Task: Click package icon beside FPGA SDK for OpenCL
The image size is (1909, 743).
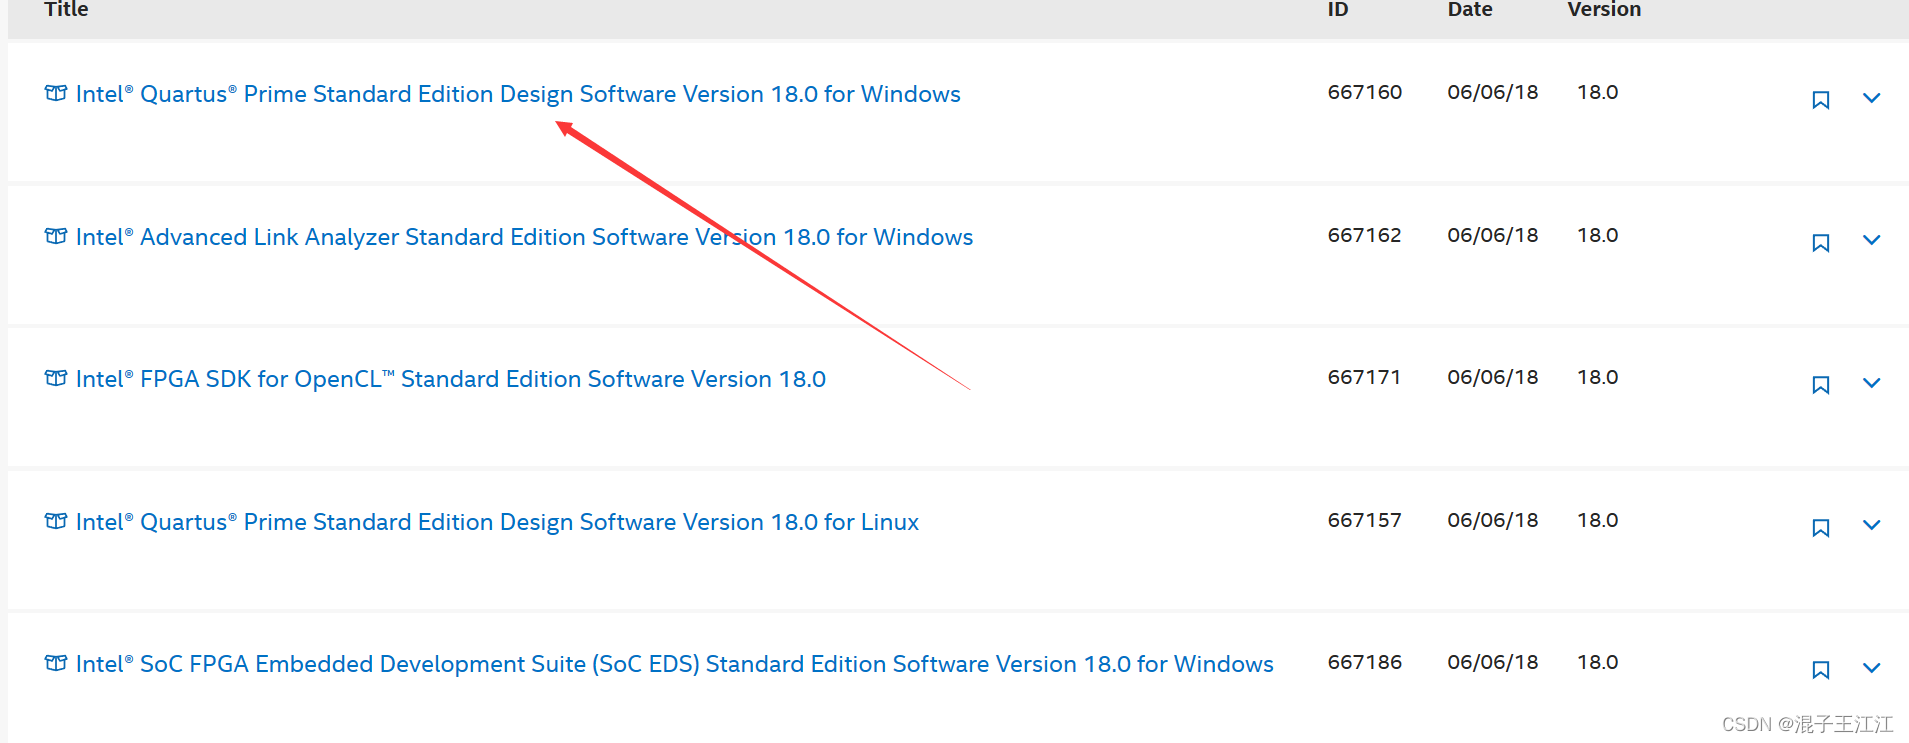Action: point(56,378)
